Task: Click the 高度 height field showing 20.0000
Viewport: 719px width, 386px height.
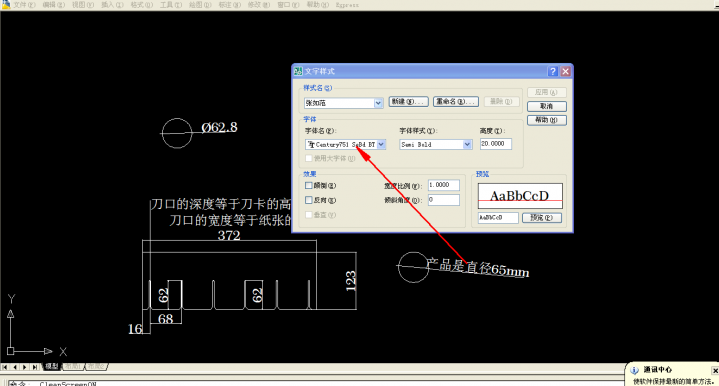Action: [496, 144]
